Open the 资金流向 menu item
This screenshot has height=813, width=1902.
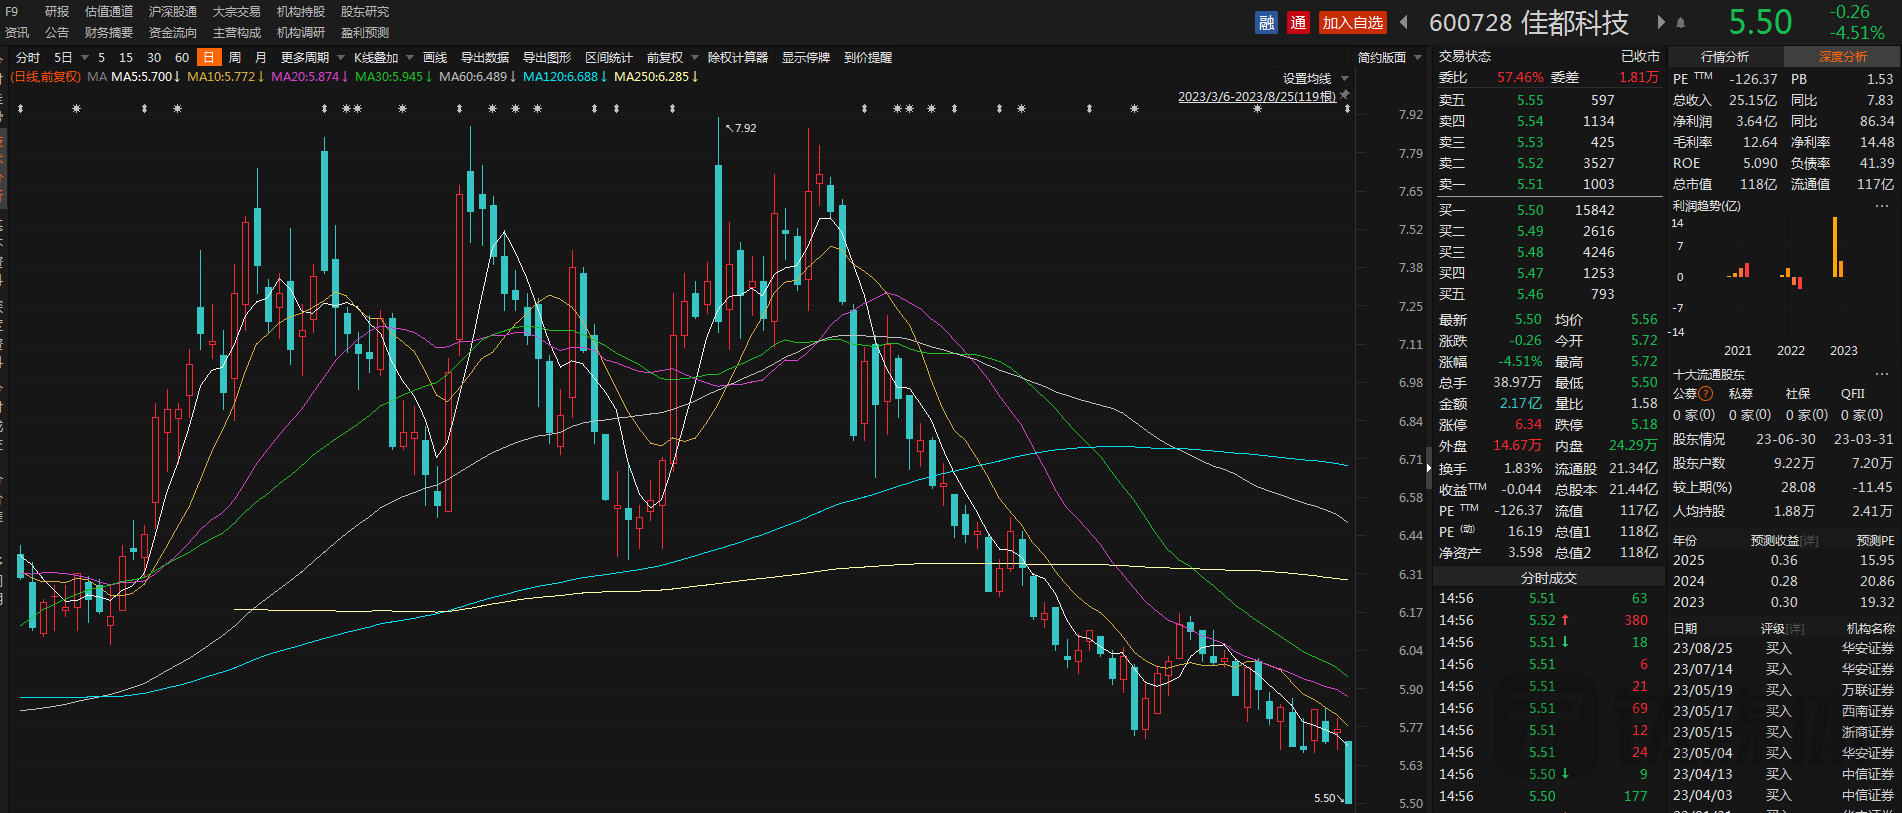(x=173, y=33)
